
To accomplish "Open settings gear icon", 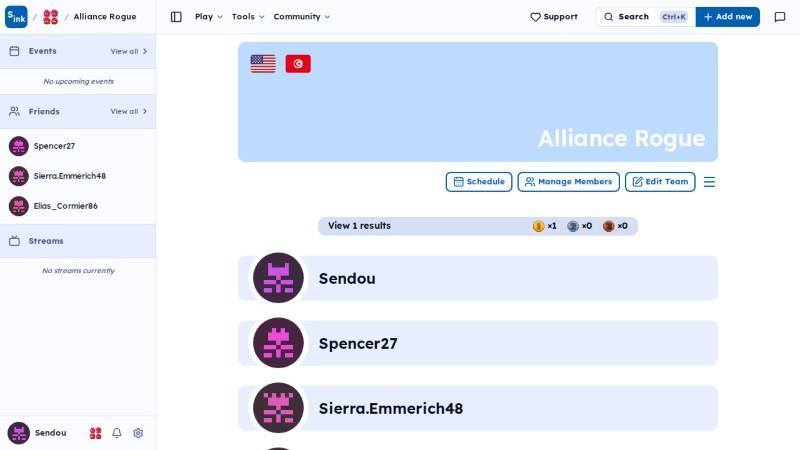I will 138,433.
